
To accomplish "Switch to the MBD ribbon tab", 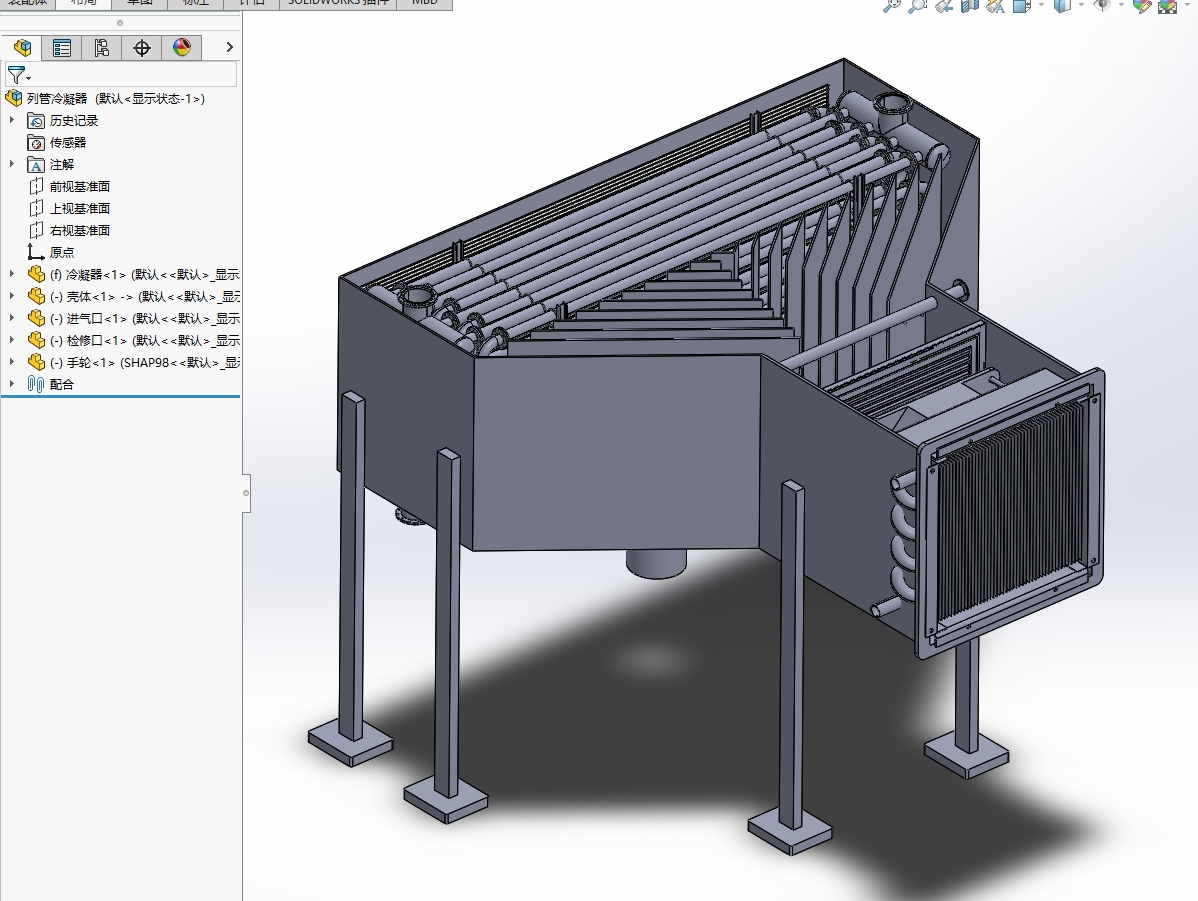I will (x=425, y=4).
